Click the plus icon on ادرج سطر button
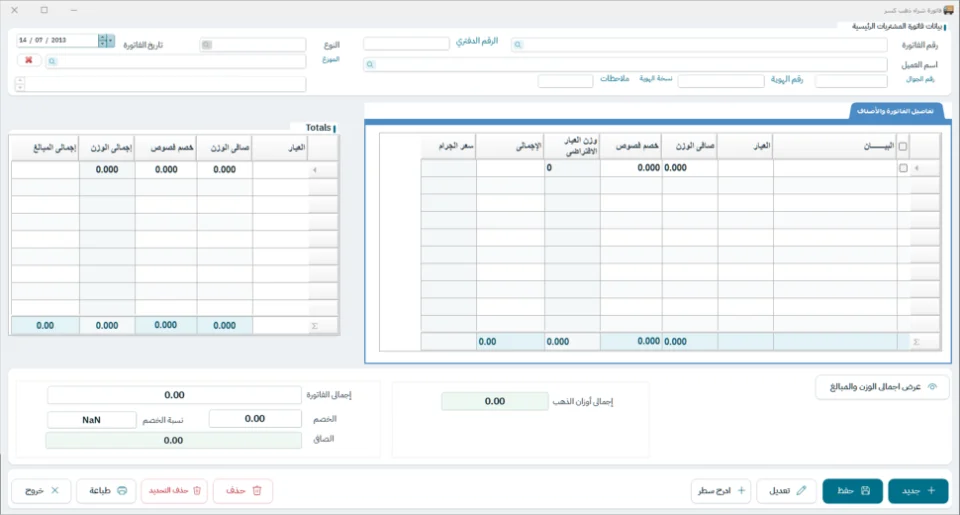The image size is (960, 515). tap(741, 491)
